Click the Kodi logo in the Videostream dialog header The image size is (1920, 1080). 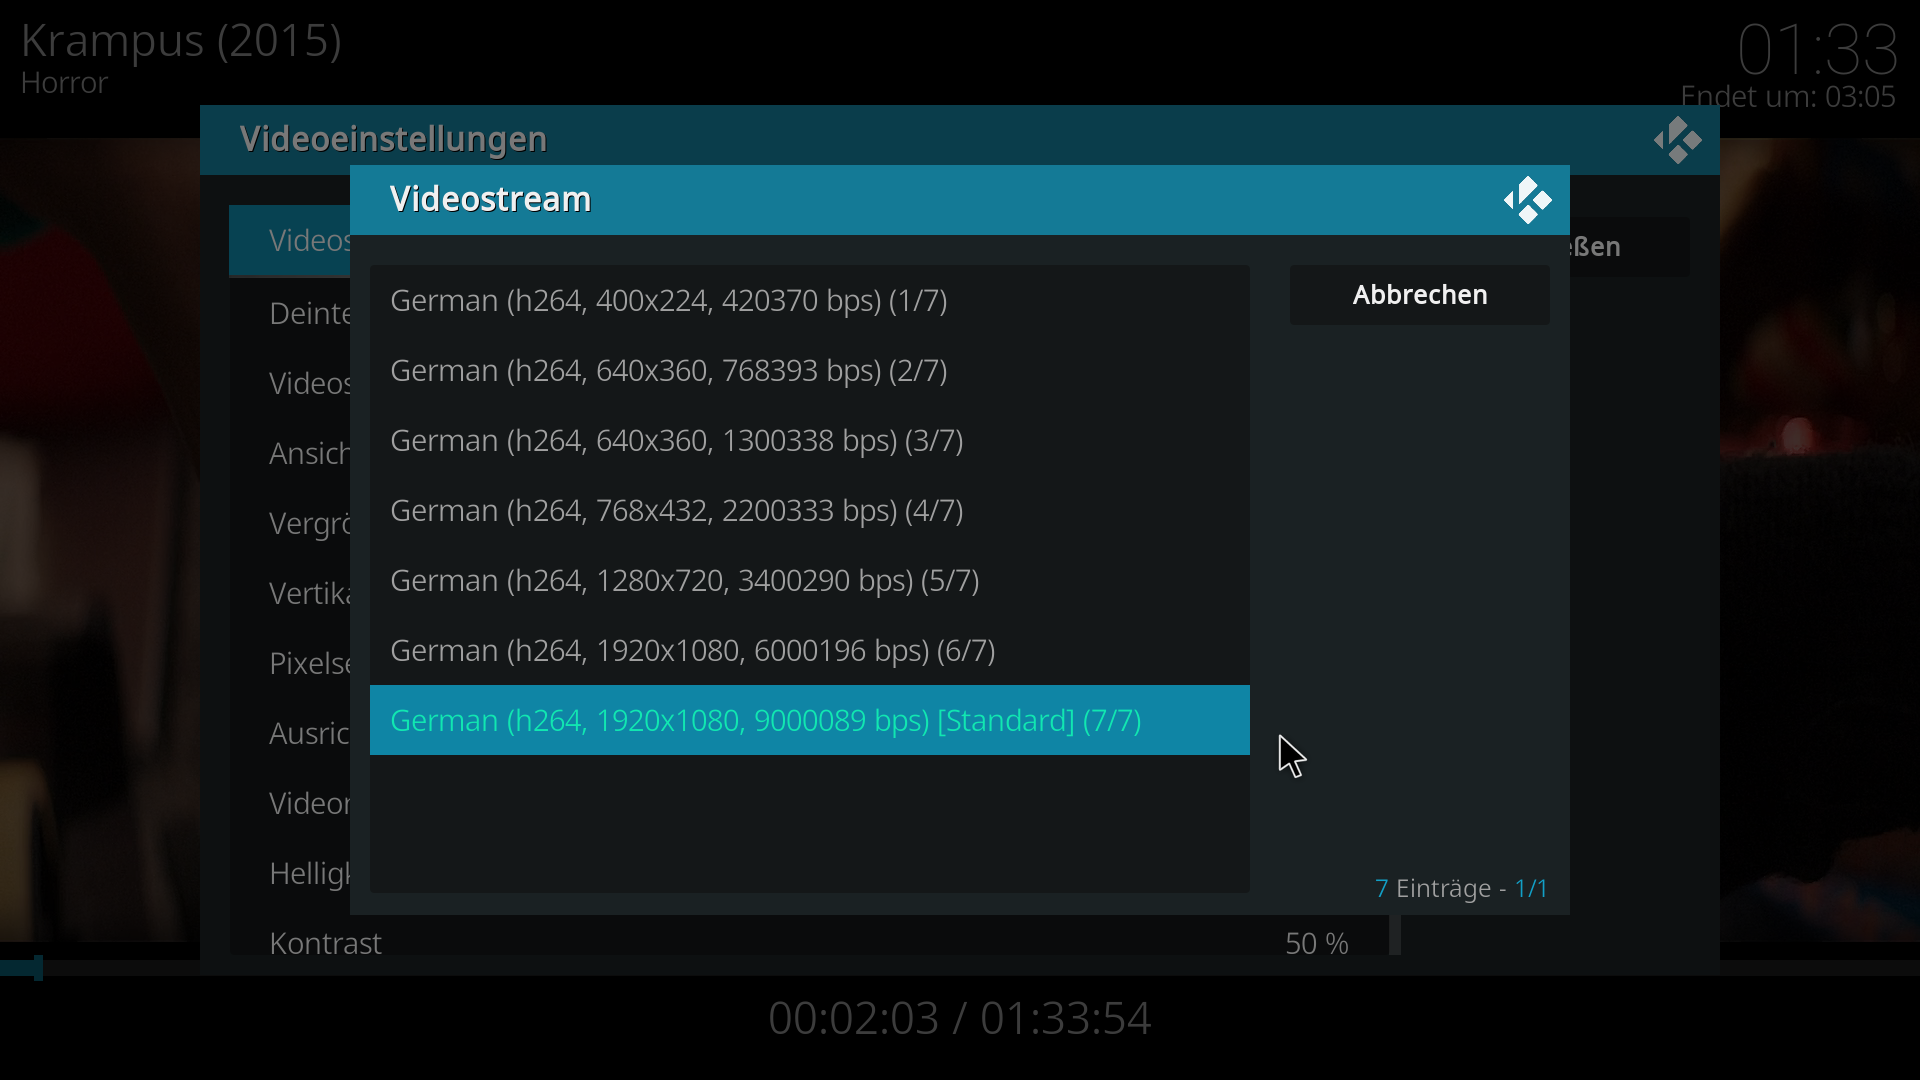[x=1527, y=200]
